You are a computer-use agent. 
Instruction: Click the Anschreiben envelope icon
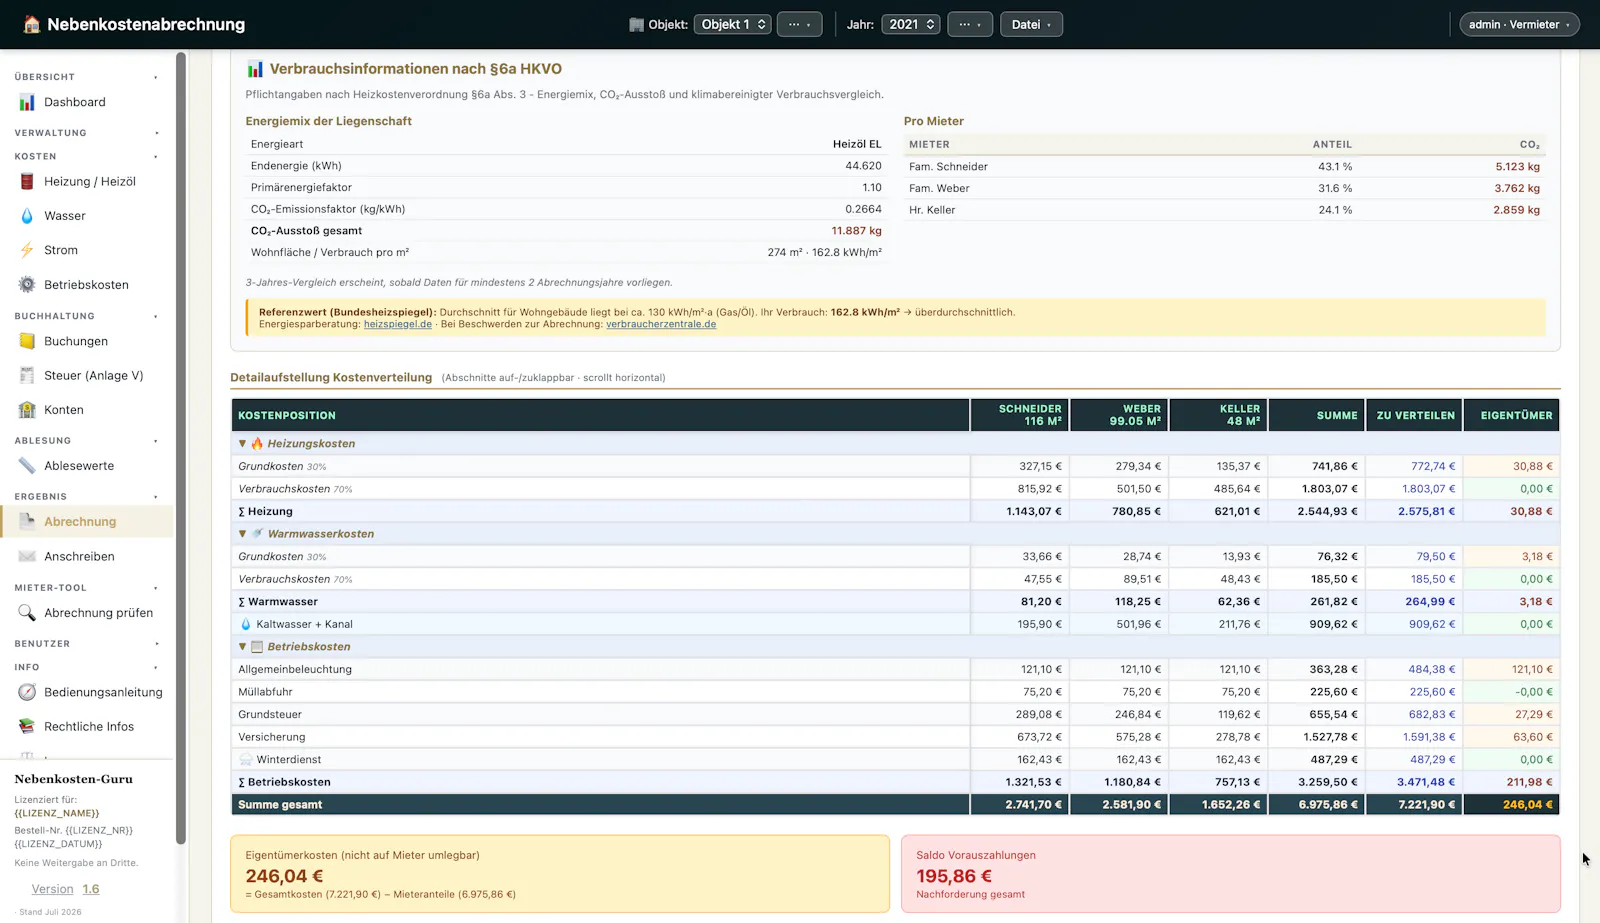point(27,557)
